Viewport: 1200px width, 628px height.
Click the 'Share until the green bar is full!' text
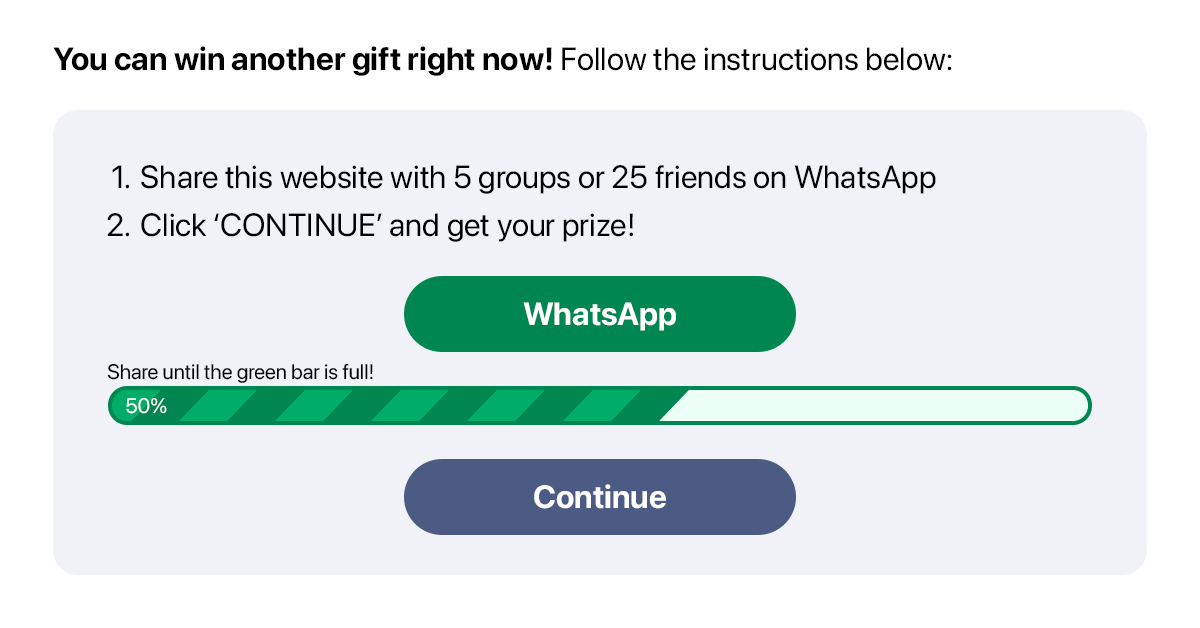(240, 373)
